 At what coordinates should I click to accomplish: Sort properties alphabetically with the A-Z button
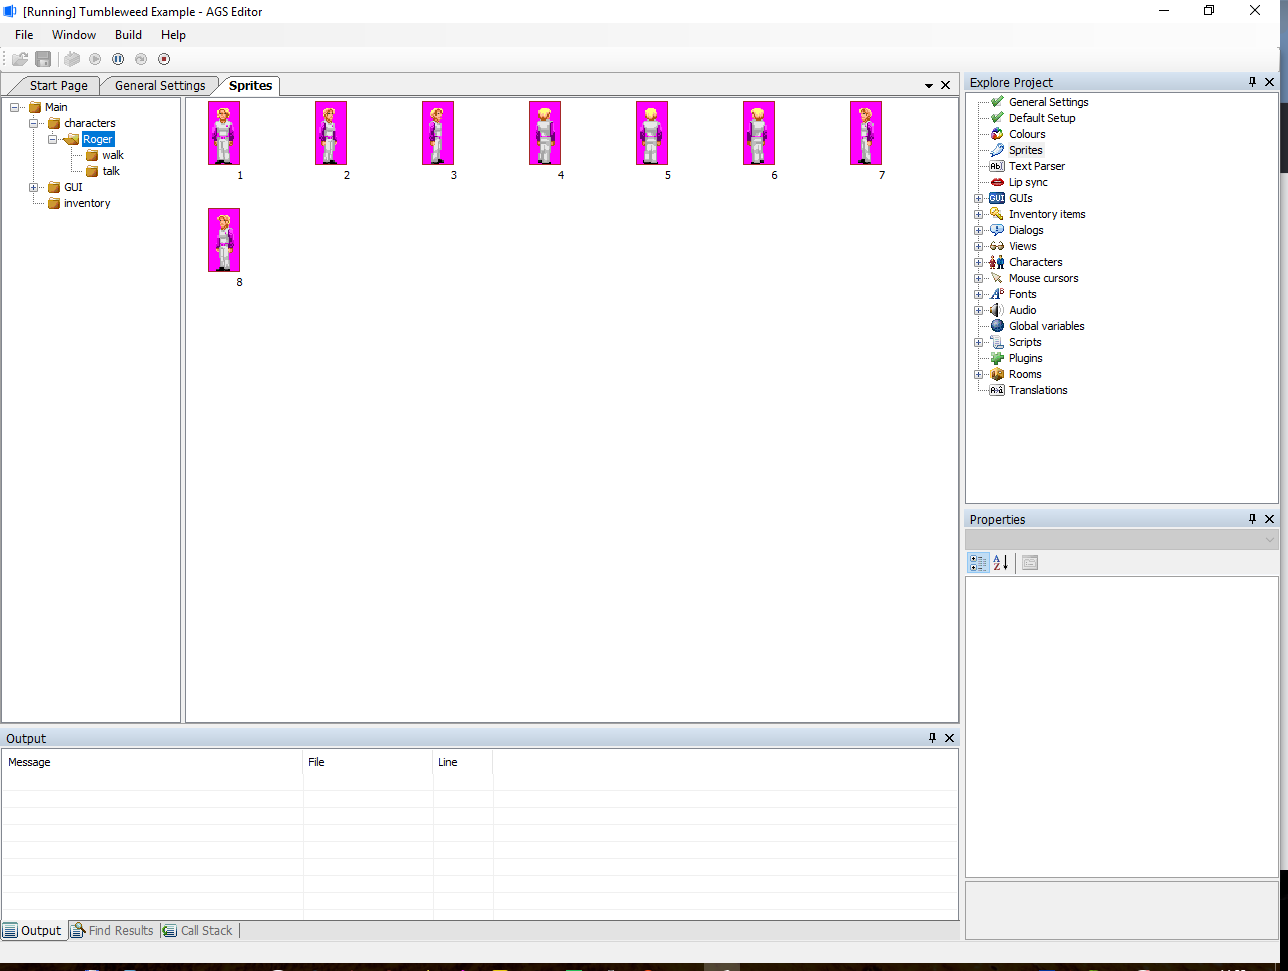click(x=1000, y=563)
